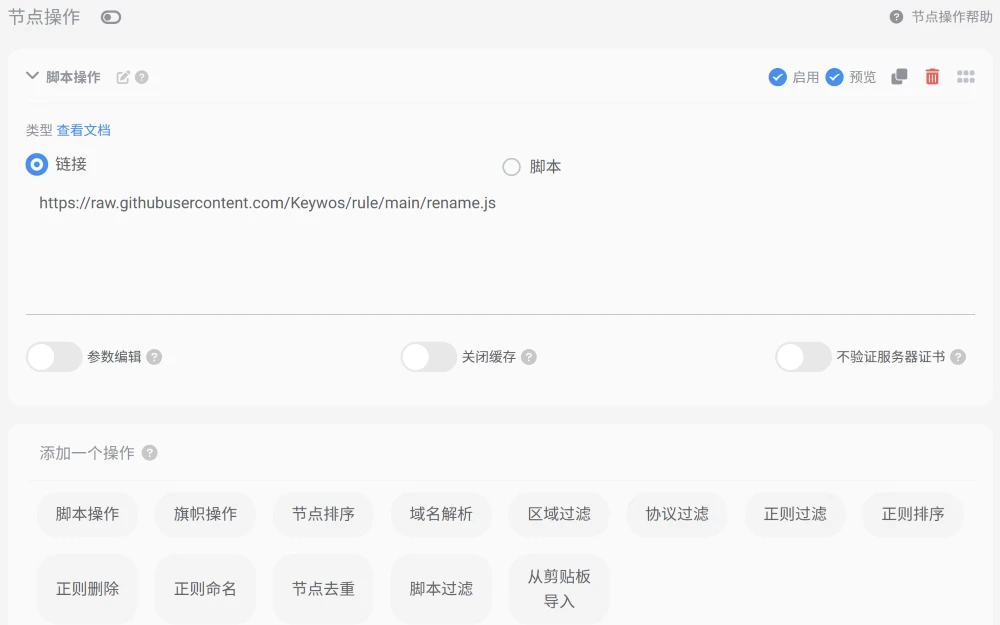Click help icon beside 添加一个操作
Image resolution: width=1000 pixels, height=625 pixels.
[149, 453]
